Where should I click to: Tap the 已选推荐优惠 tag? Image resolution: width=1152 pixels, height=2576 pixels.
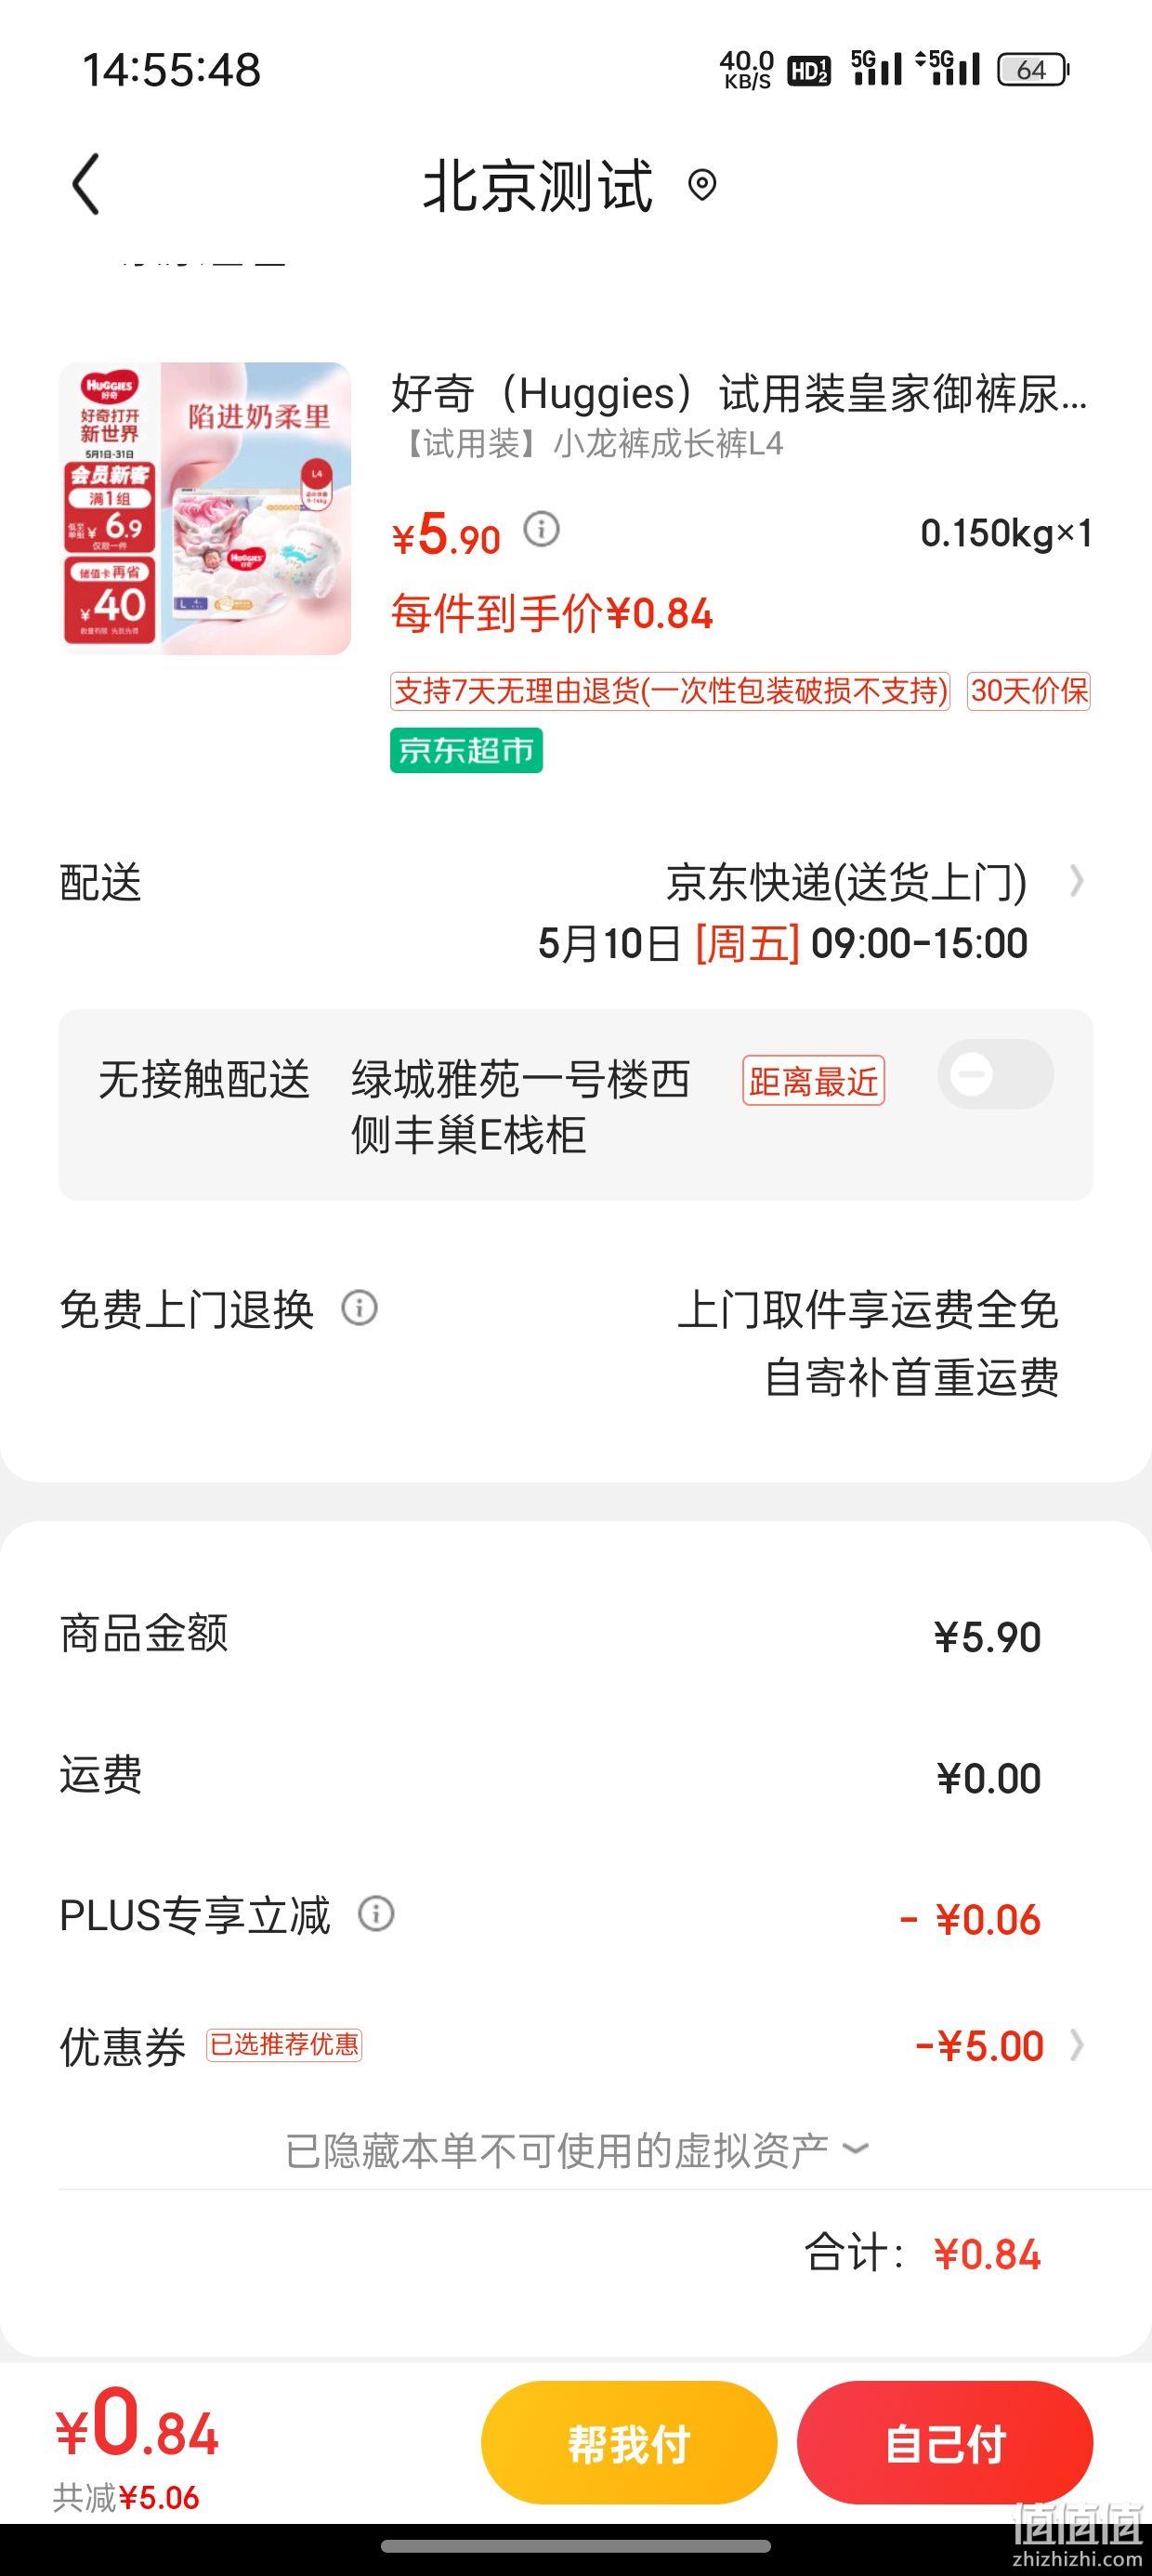[x=284, y=2045]
